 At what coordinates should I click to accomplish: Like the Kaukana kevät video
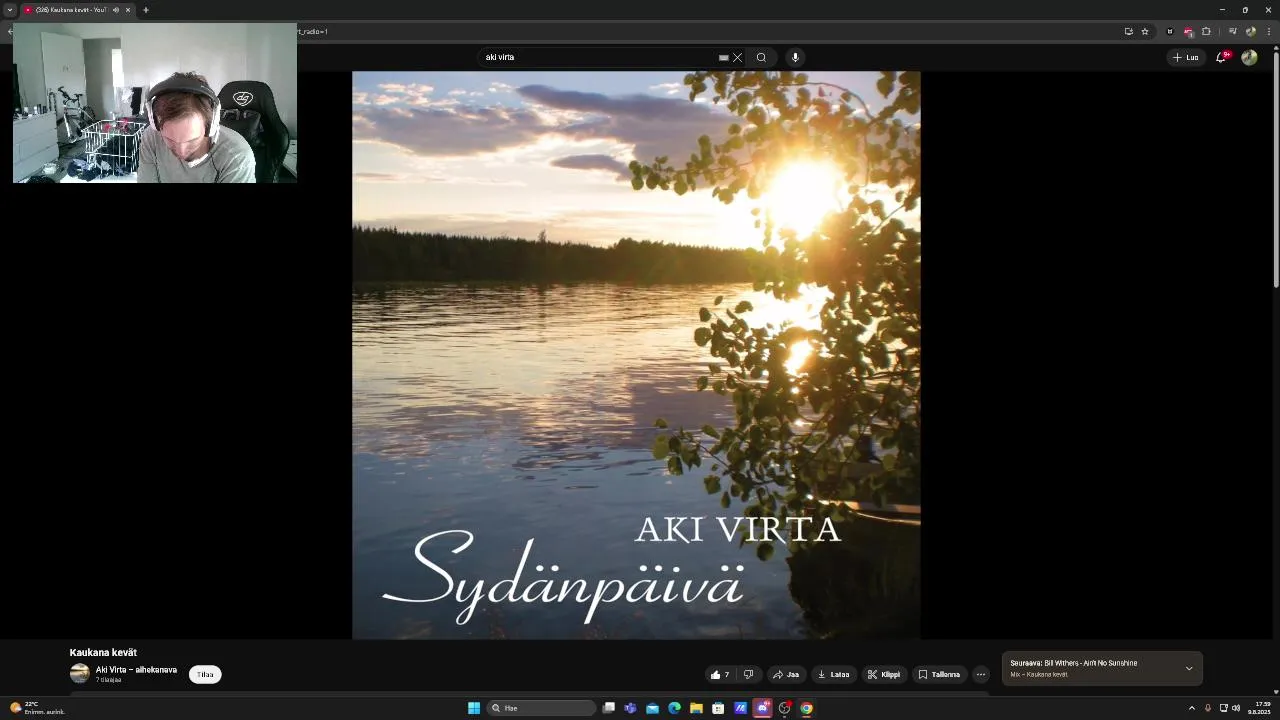tap(719, 674)
